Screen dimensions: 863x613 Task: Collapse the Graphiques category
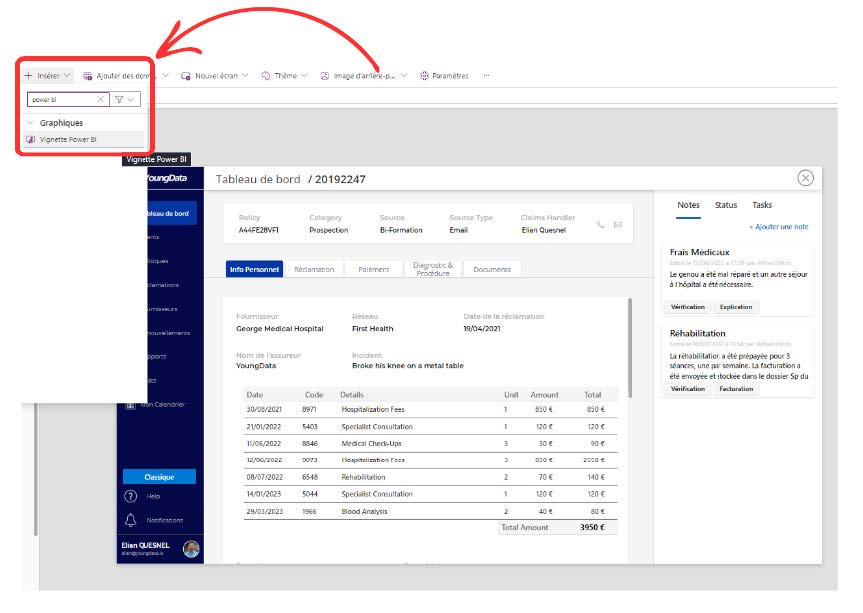point(31,123)
